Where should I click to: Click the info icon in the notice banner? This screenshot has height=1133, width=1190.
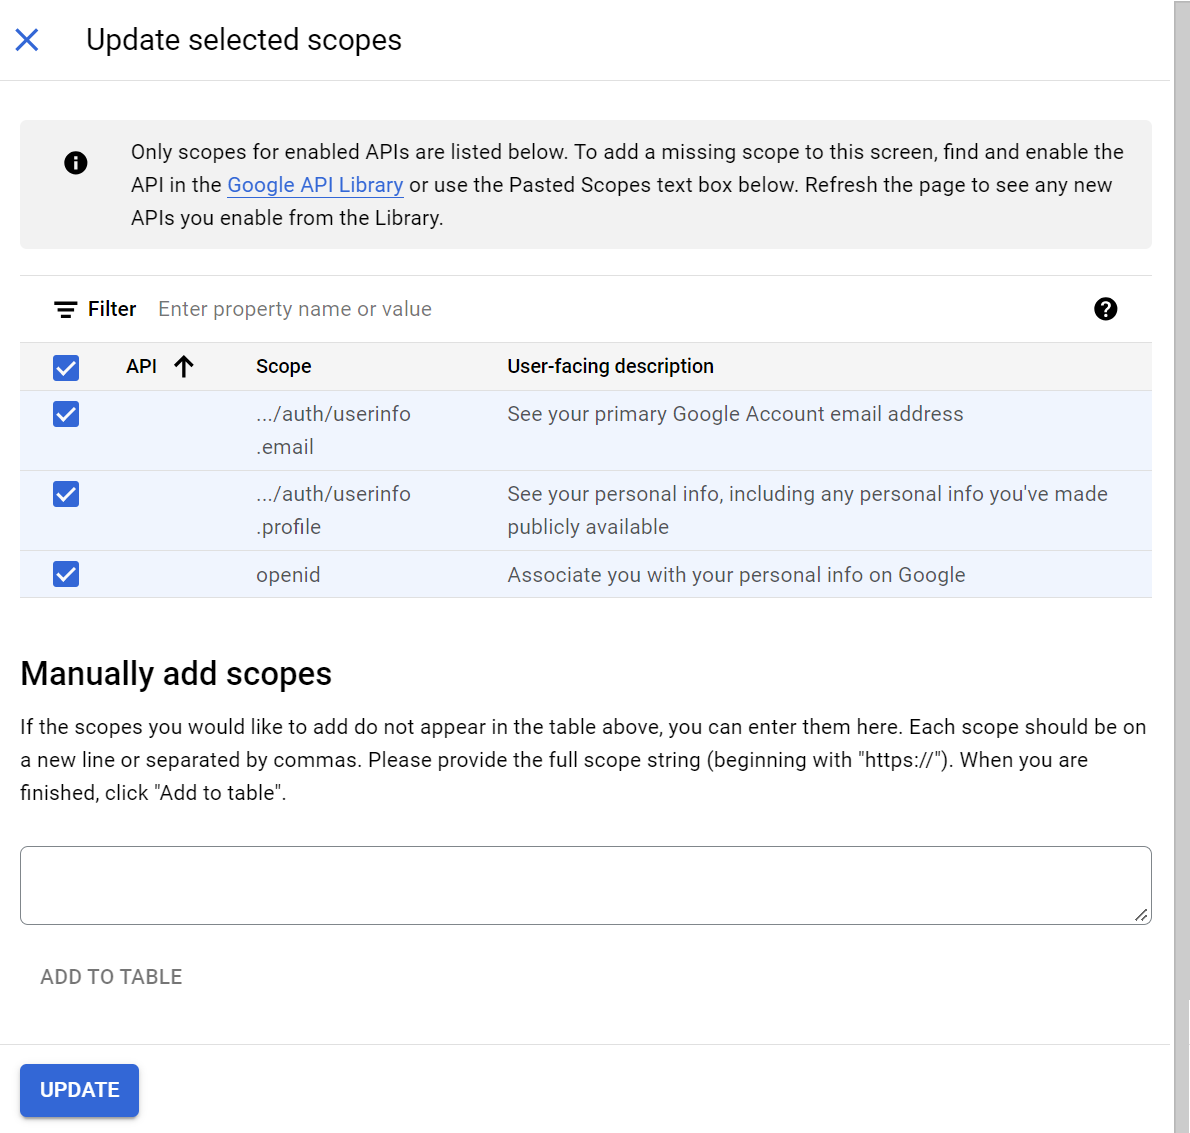(76, 163)
